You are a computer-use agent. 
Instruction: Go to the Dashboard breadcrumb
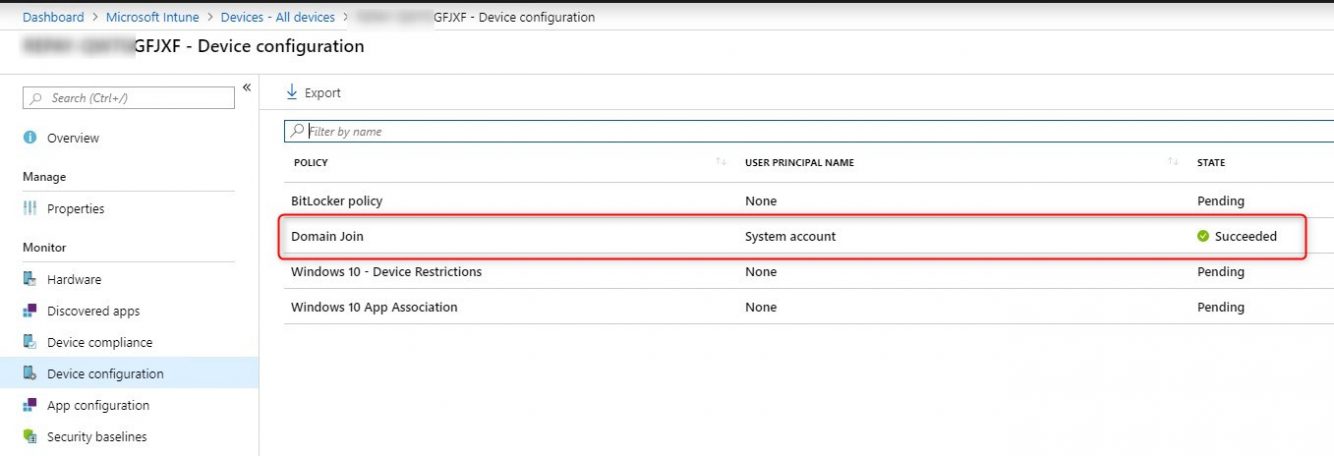(53, 17)
